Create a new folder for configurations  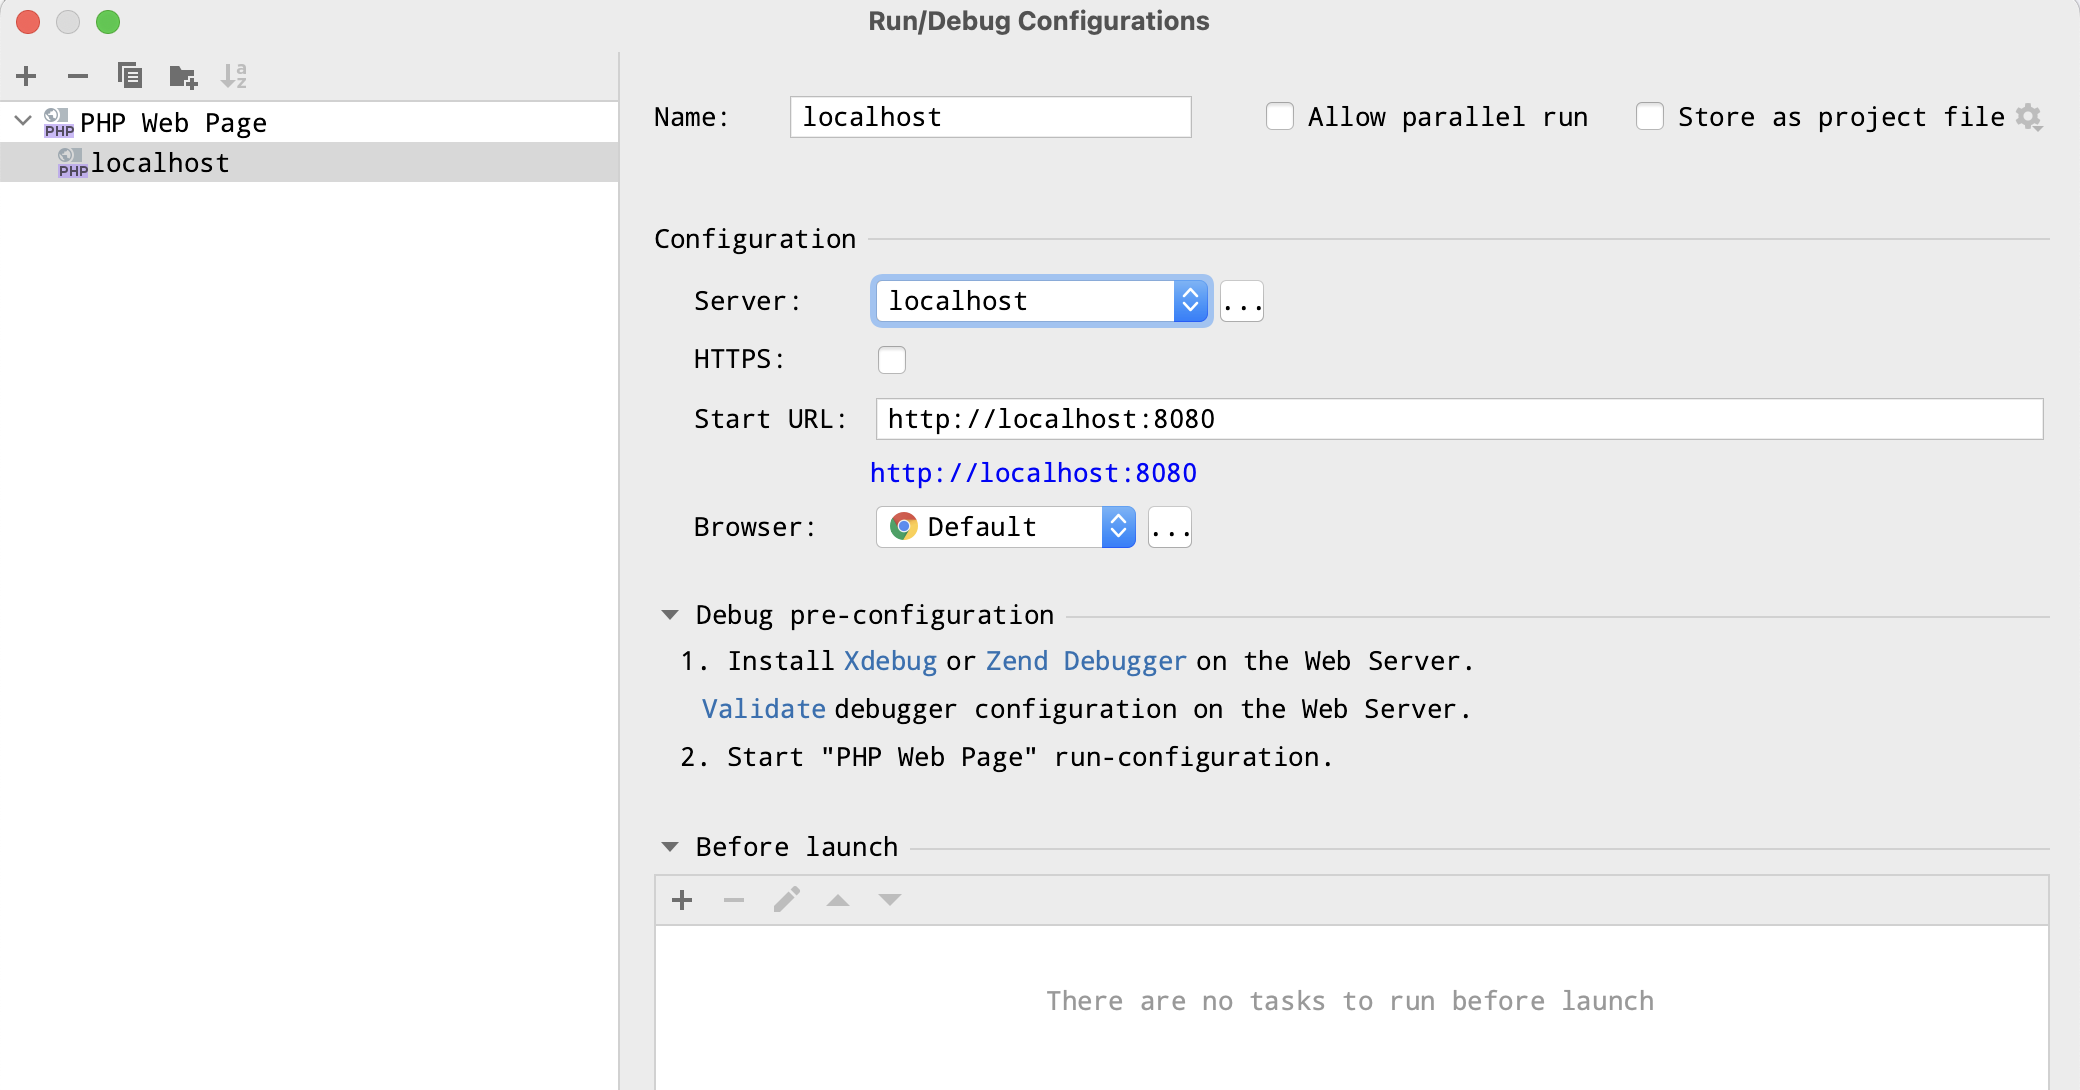pos(181,75)
